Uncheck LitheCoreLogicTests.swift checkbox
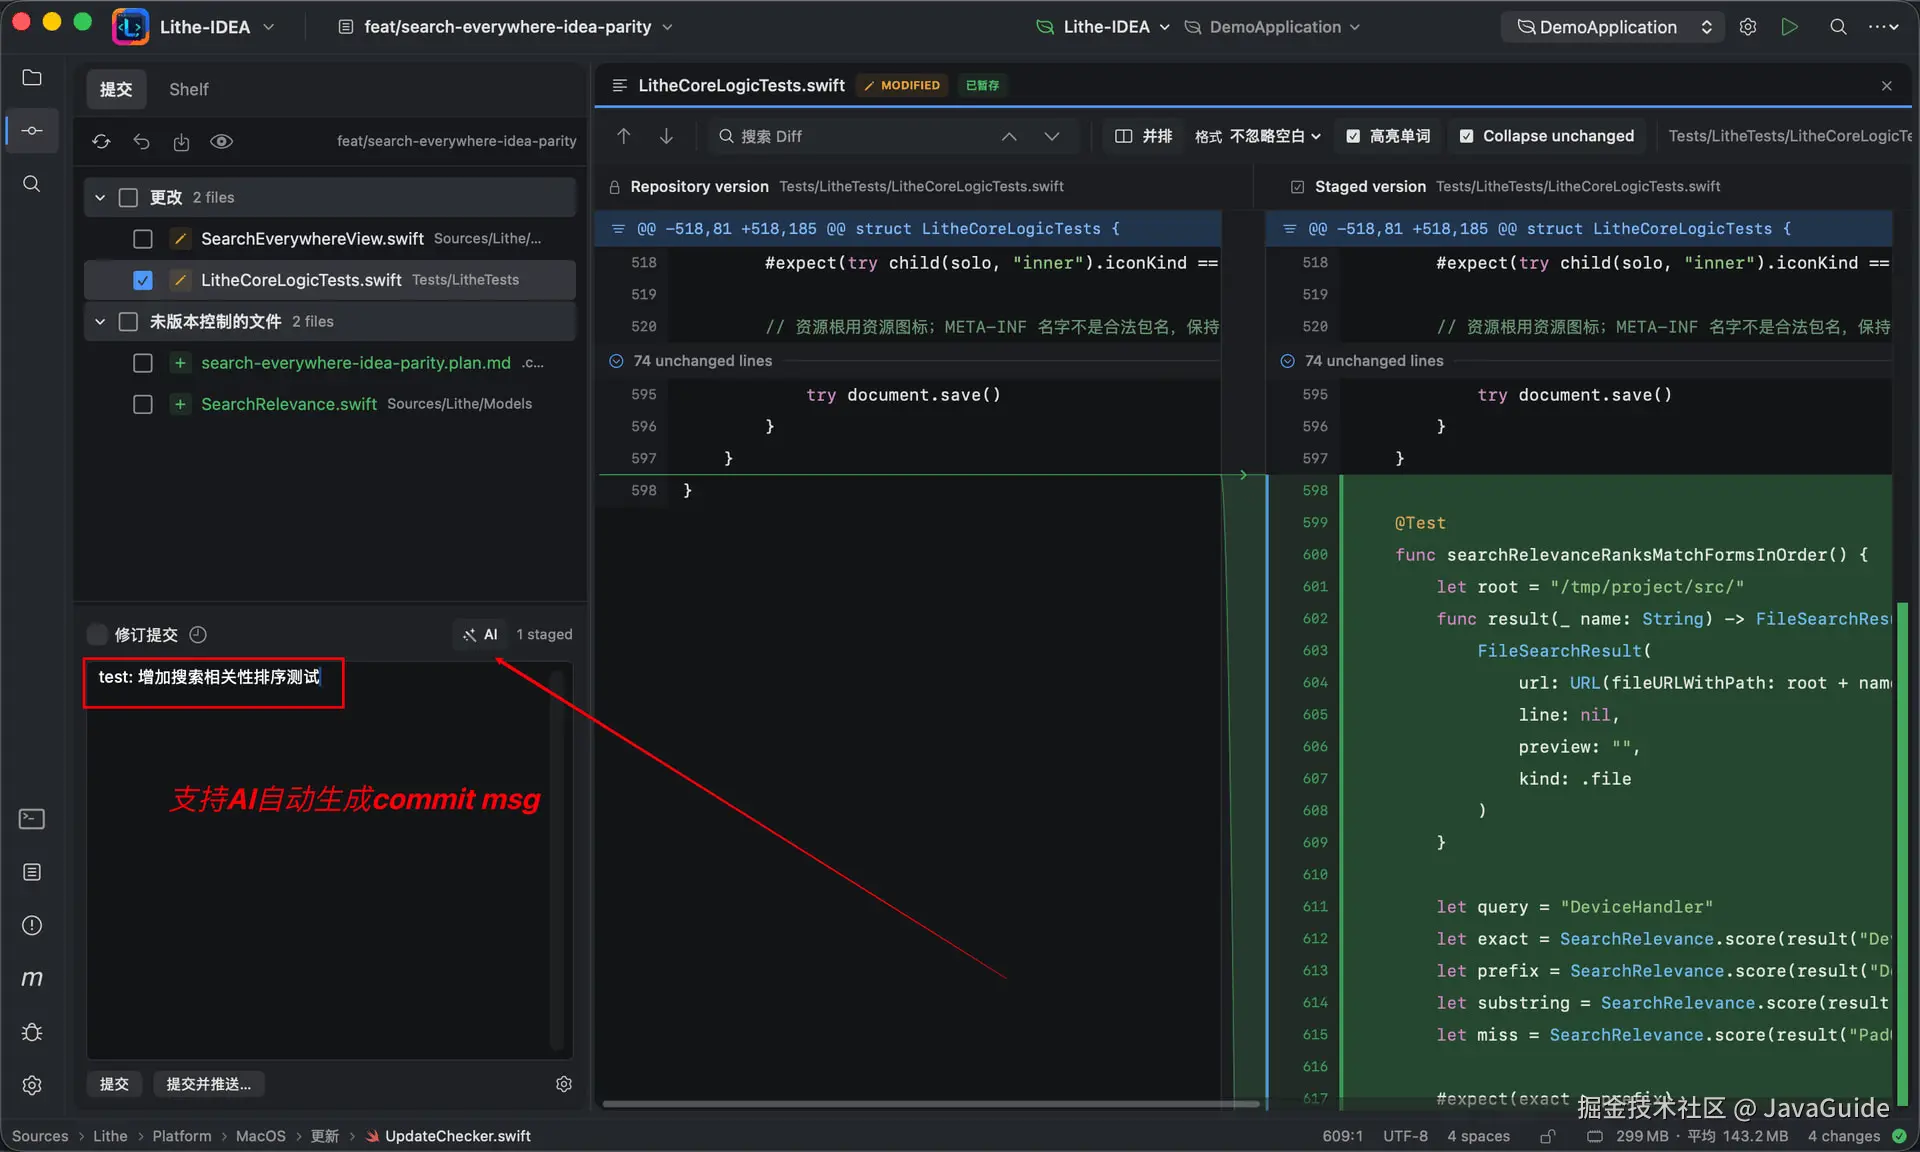 (x=143, y=280)
